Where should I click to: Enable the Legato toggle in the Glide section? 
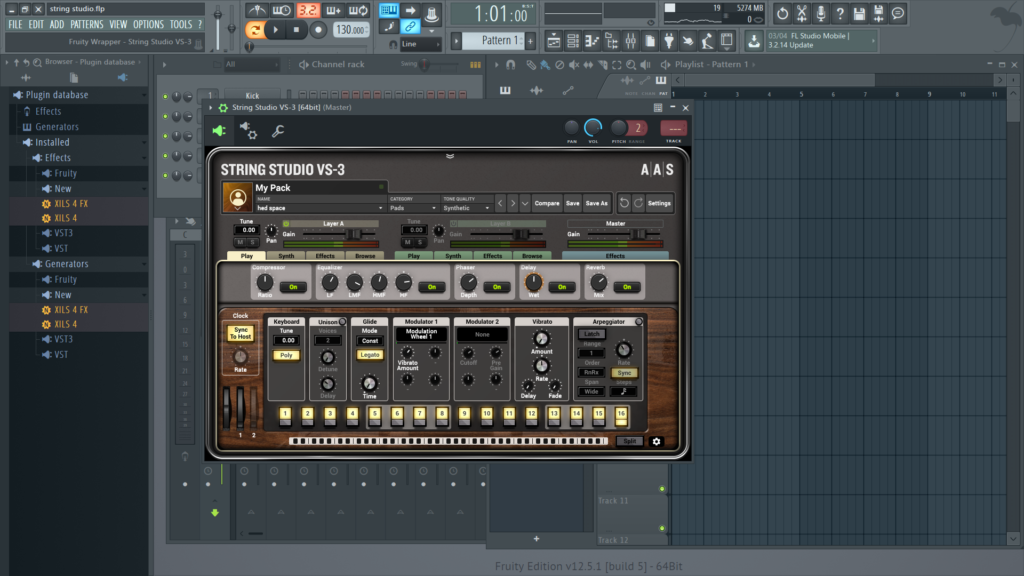coord(370,355)
